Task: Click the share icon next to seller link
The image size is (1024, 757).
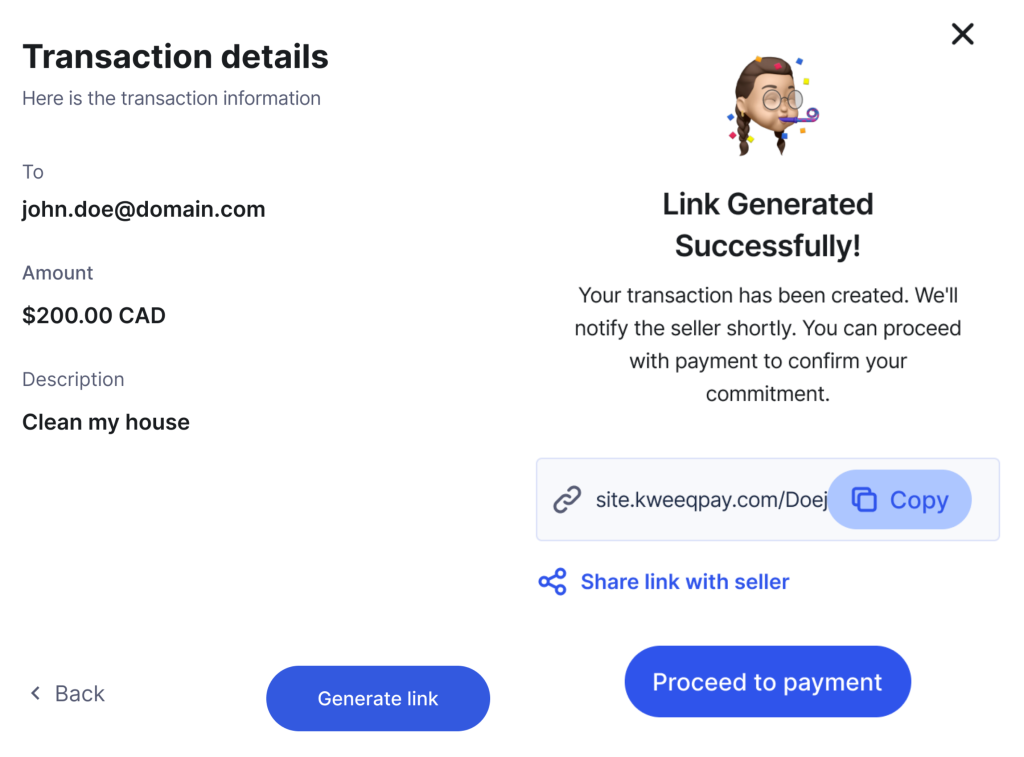Action: coord(552,581)
